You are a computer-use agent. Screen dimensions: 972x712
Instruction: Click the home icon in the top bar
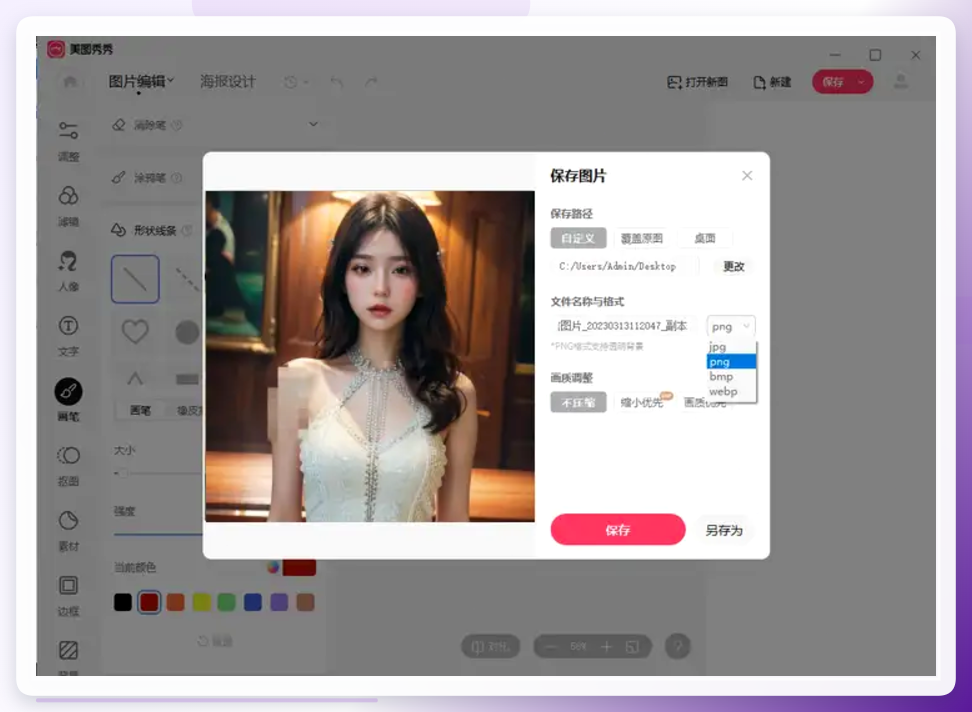(x=70, y=82)
